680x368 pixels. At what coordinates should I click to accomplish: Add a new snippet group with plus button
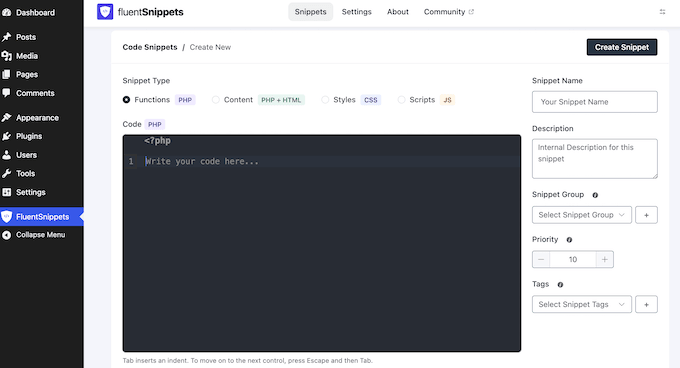(646, 215)
